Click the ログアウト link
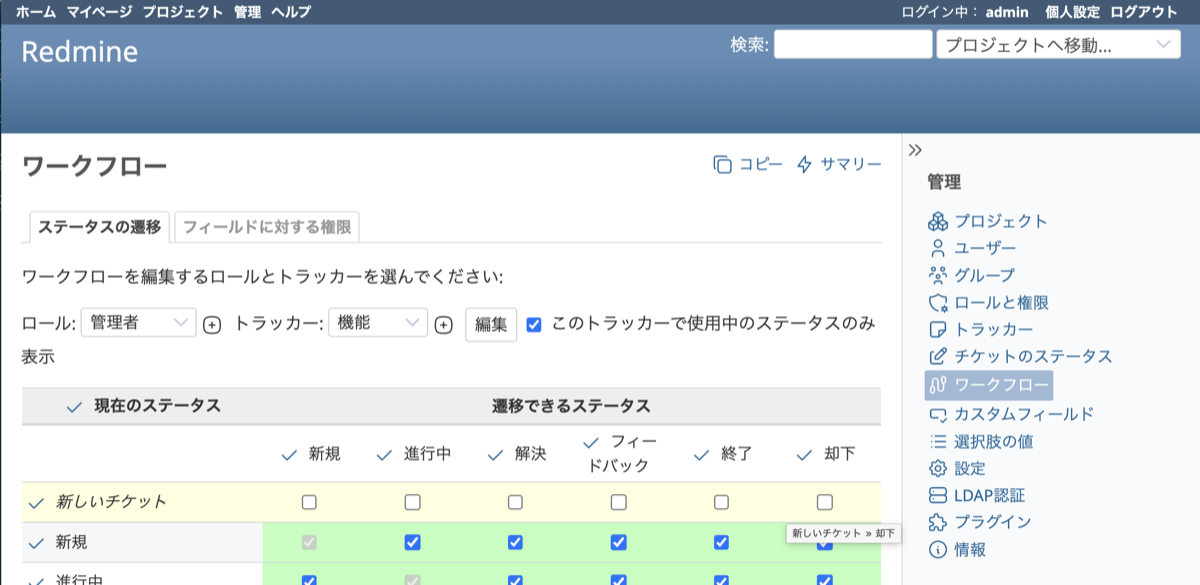Screen dimensions: 1200x585 1144,12
